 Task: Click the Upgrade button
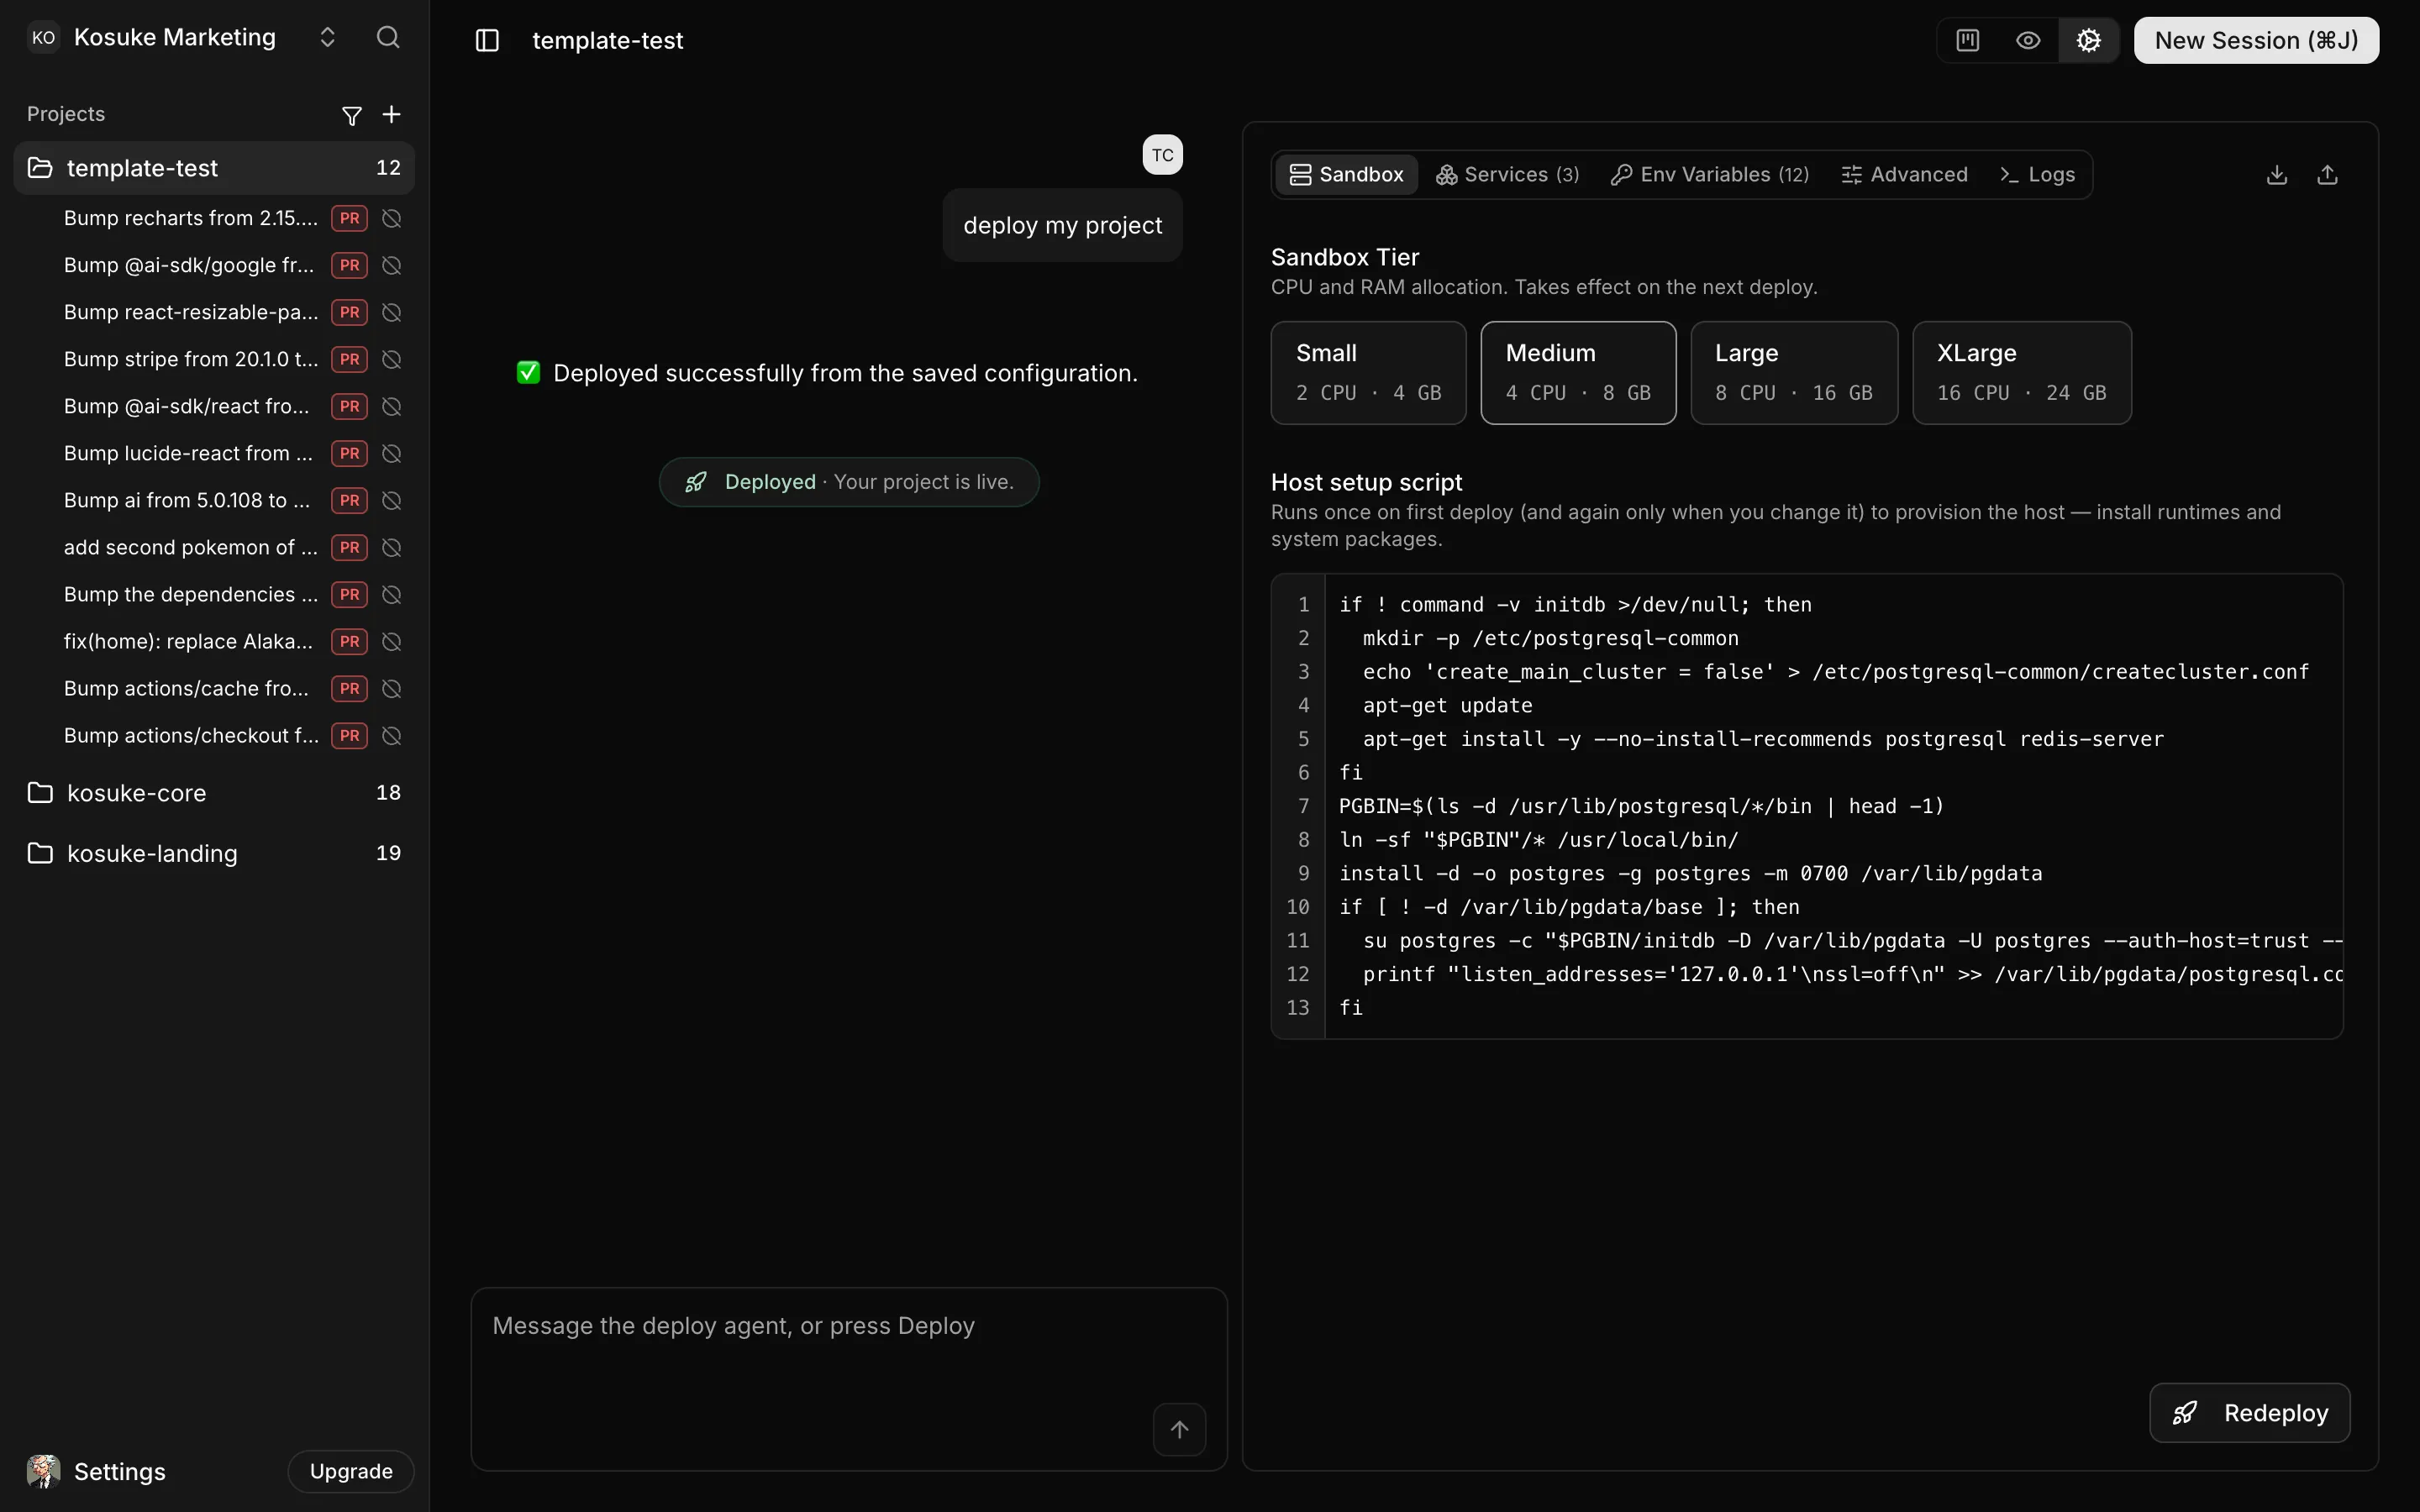click(351, 1471)
